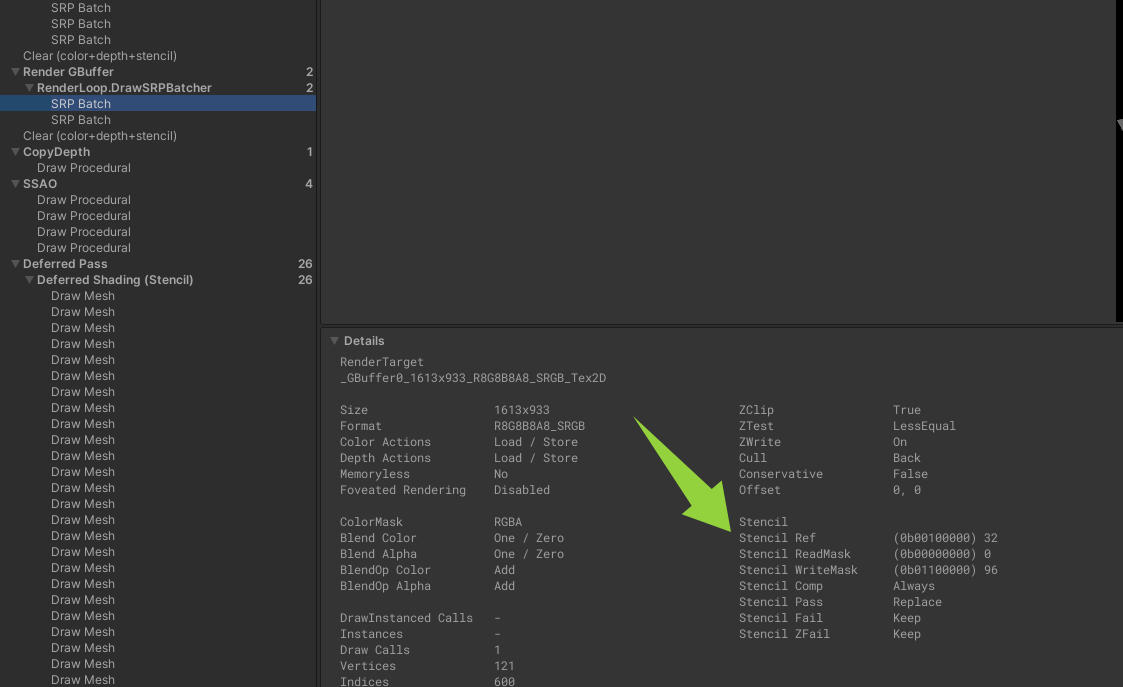Click the Stencil Ref value
1123x687 pixels.
tap(945, 538)
